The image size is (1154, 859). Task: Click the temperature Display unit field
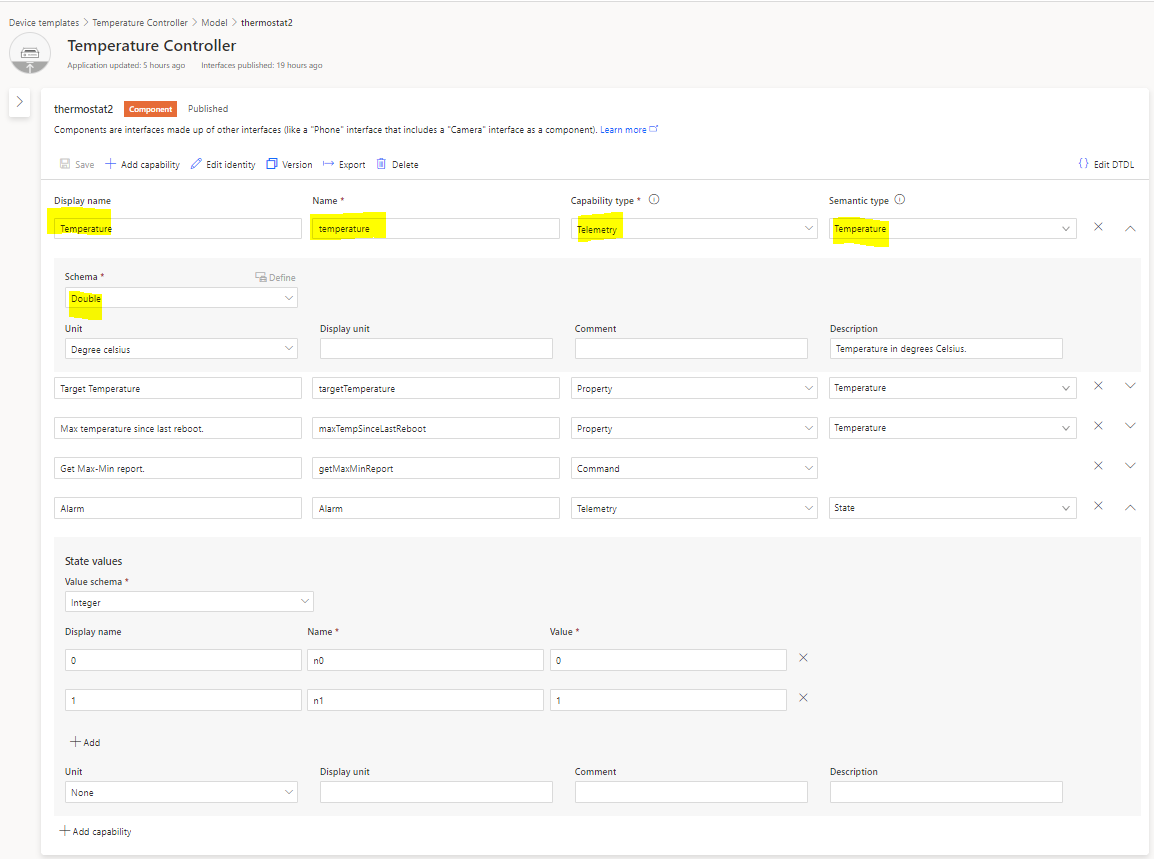pos(436,349)
